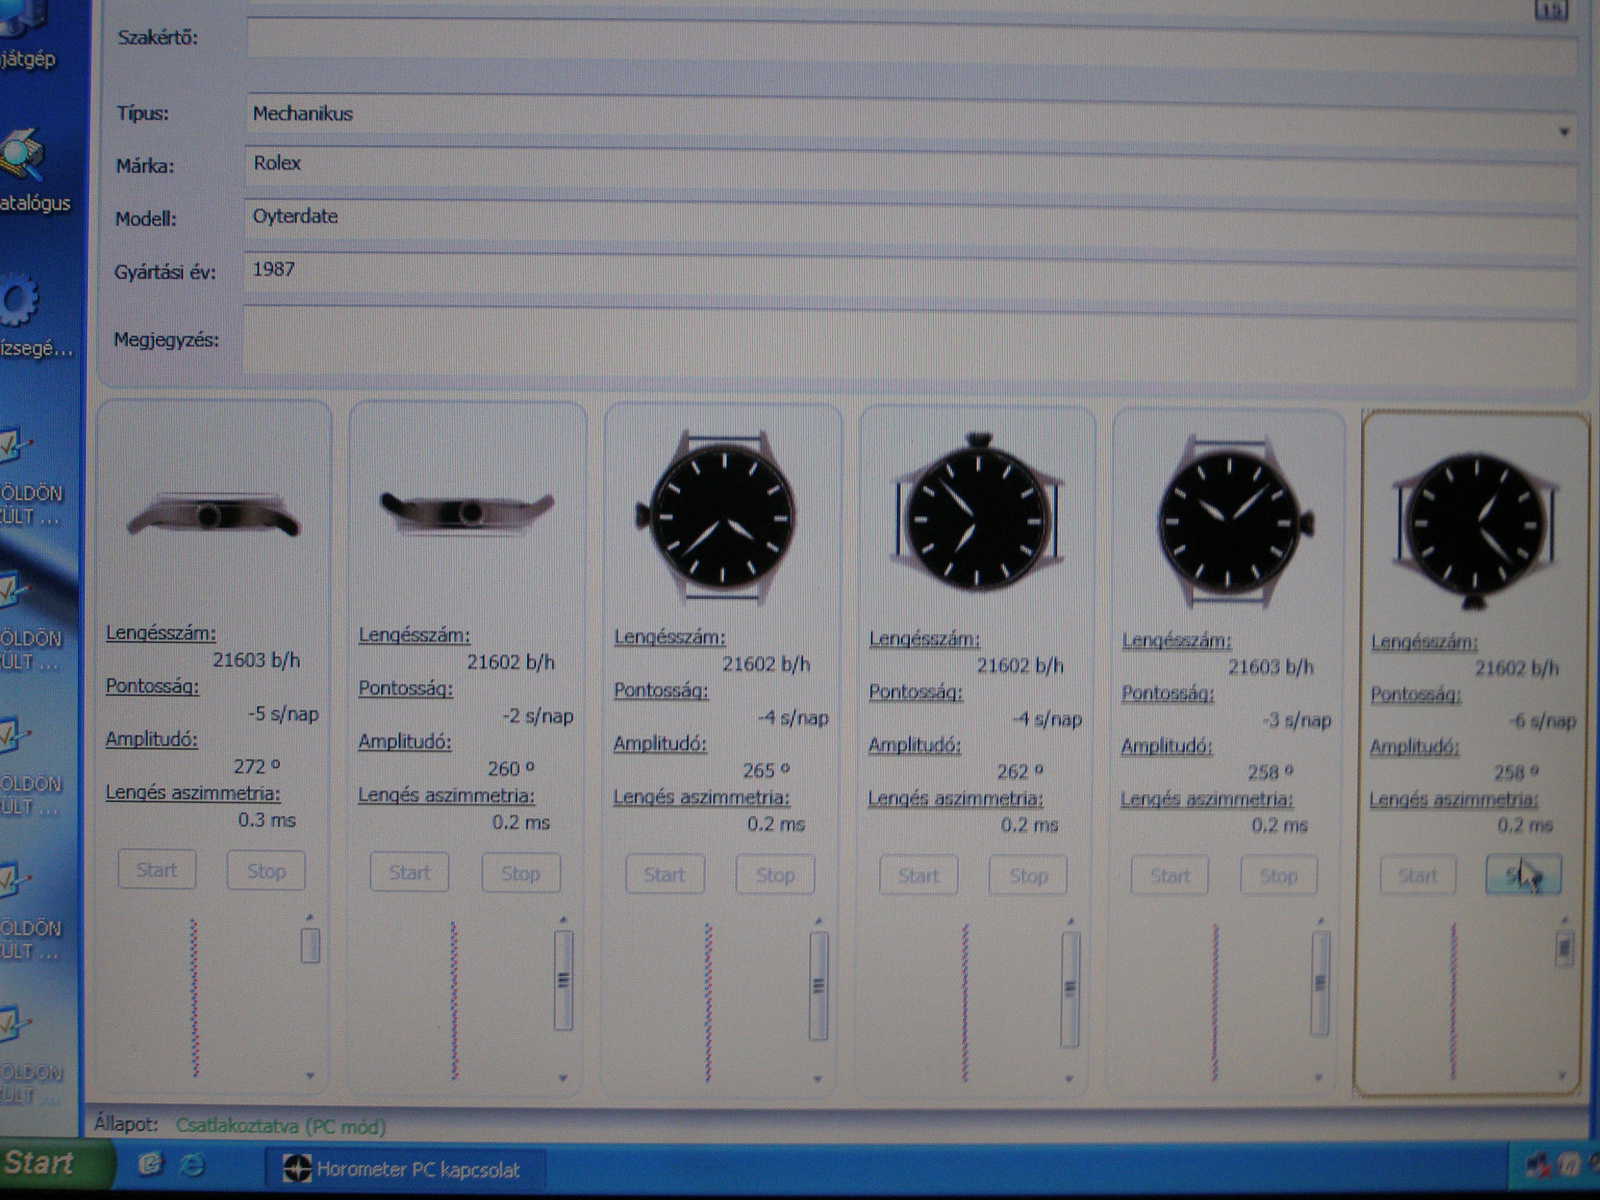The height and width of the screenshot is (1200, 1600).
Task: Start measurement in the -3 s/nap panel
Action: click(1169, 877)
